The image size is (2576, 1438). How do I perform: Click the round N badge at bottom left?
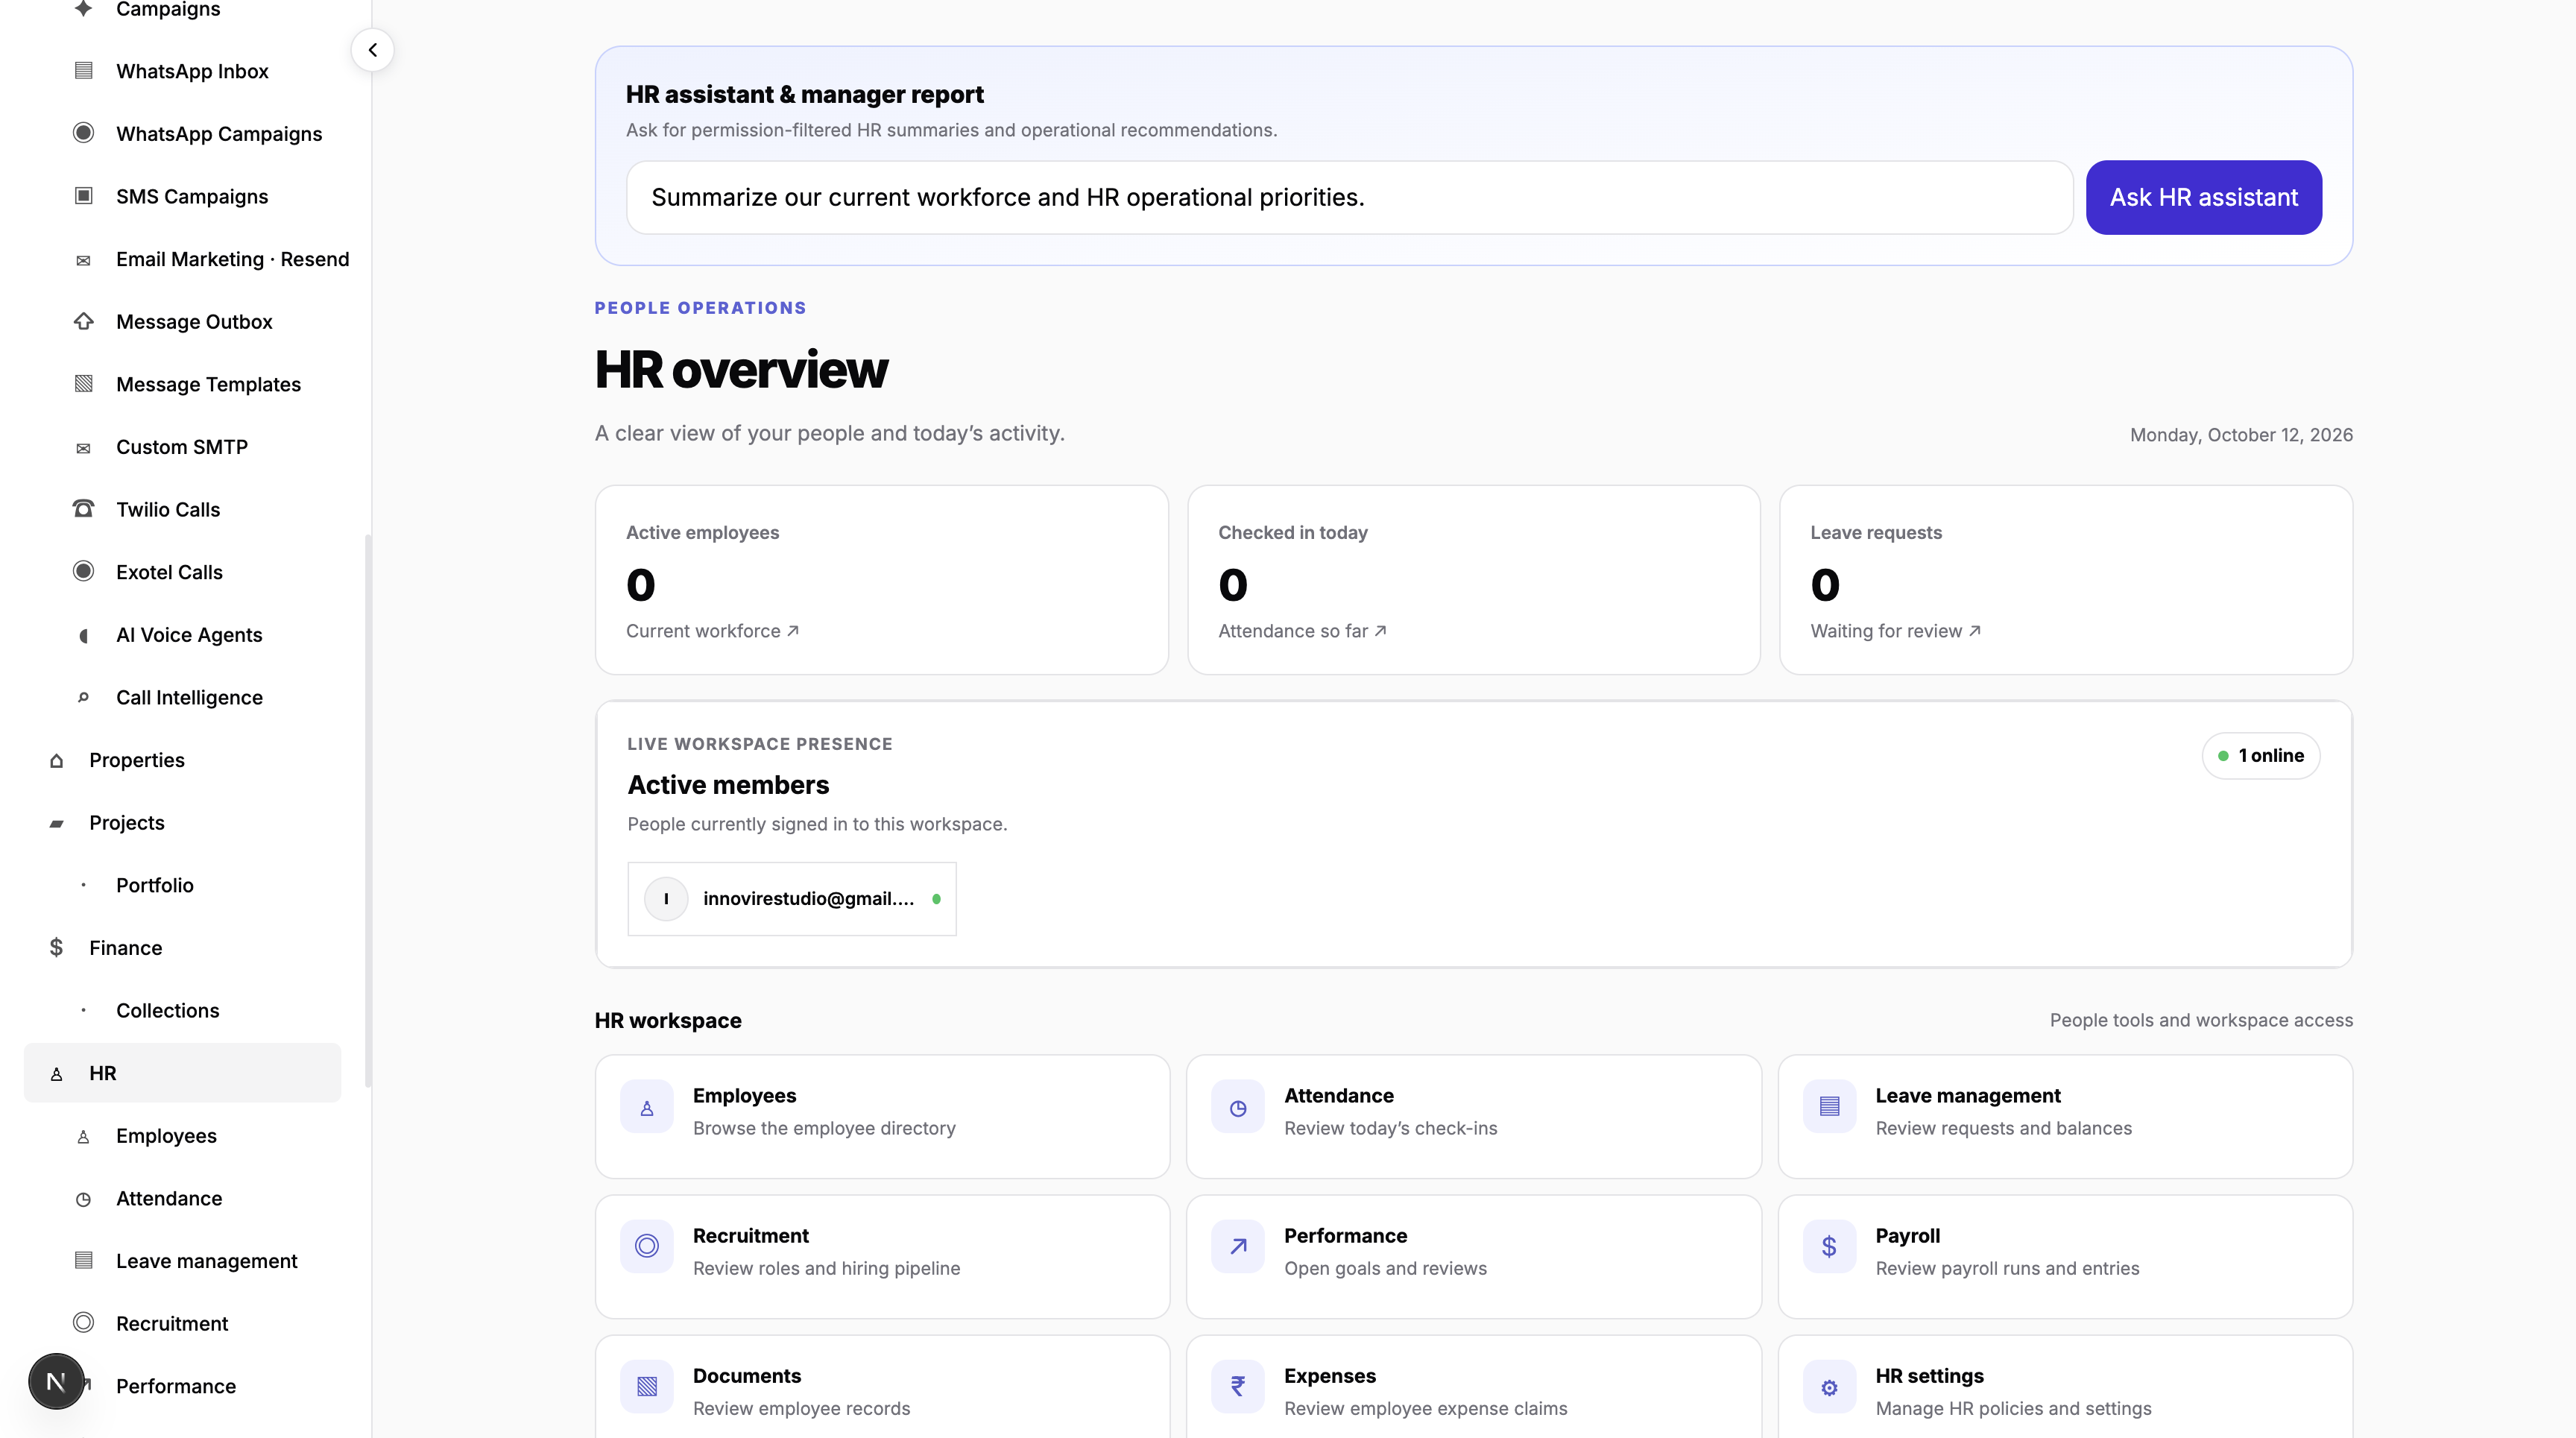coord(56,1382)
